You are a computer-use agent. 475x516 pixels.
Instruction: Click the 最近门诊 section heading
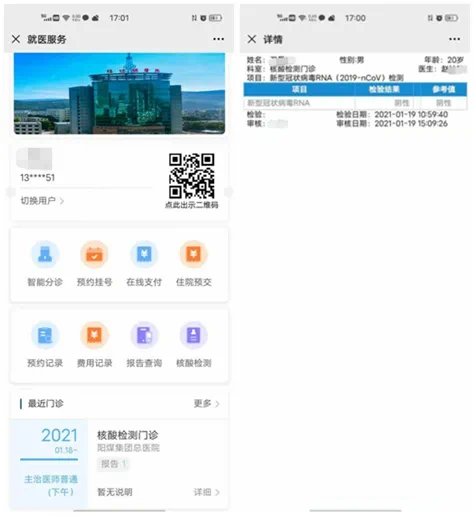point(45,403)
